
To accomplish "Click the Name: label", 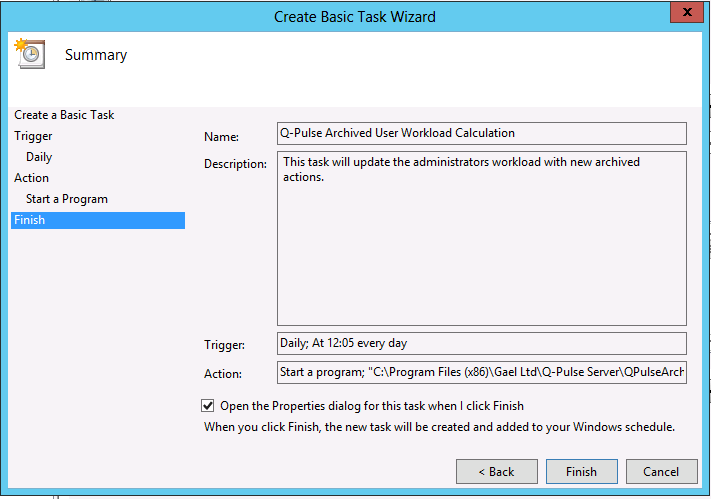I will (221, 137).
